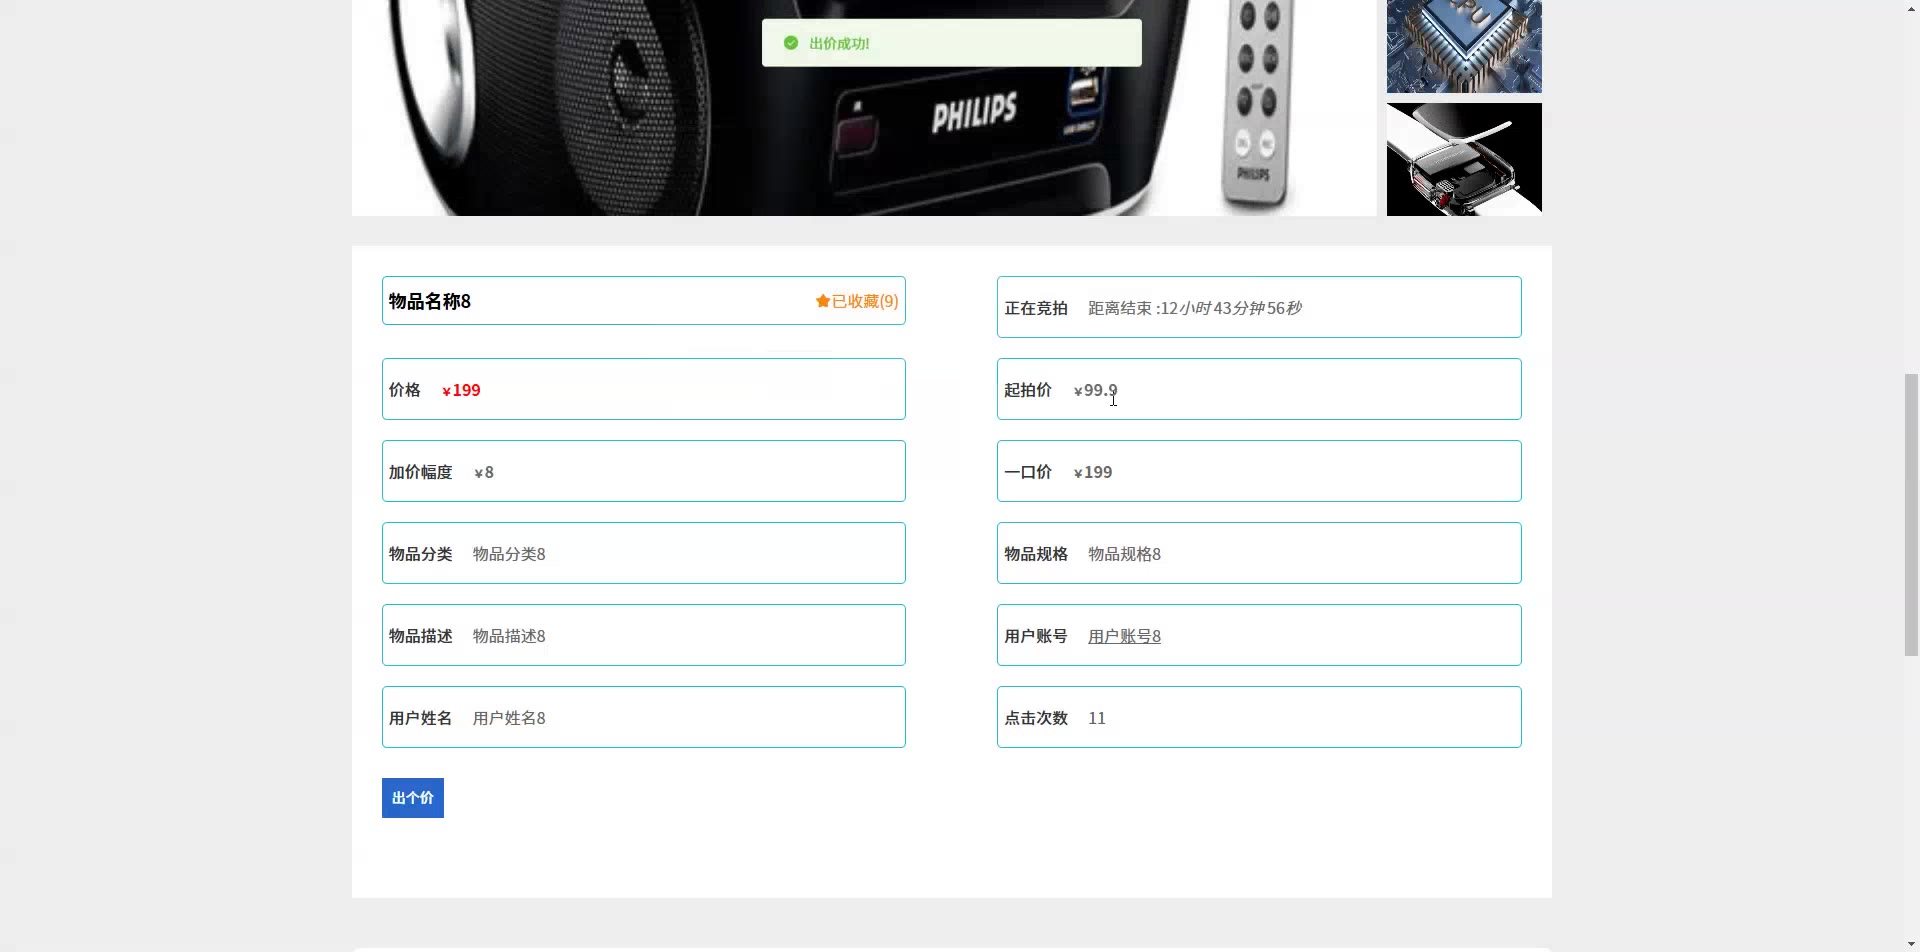Click the scrollbar down arrow
The height and width of the screenshot is (952, 1920).
(x=1912, y=944)
